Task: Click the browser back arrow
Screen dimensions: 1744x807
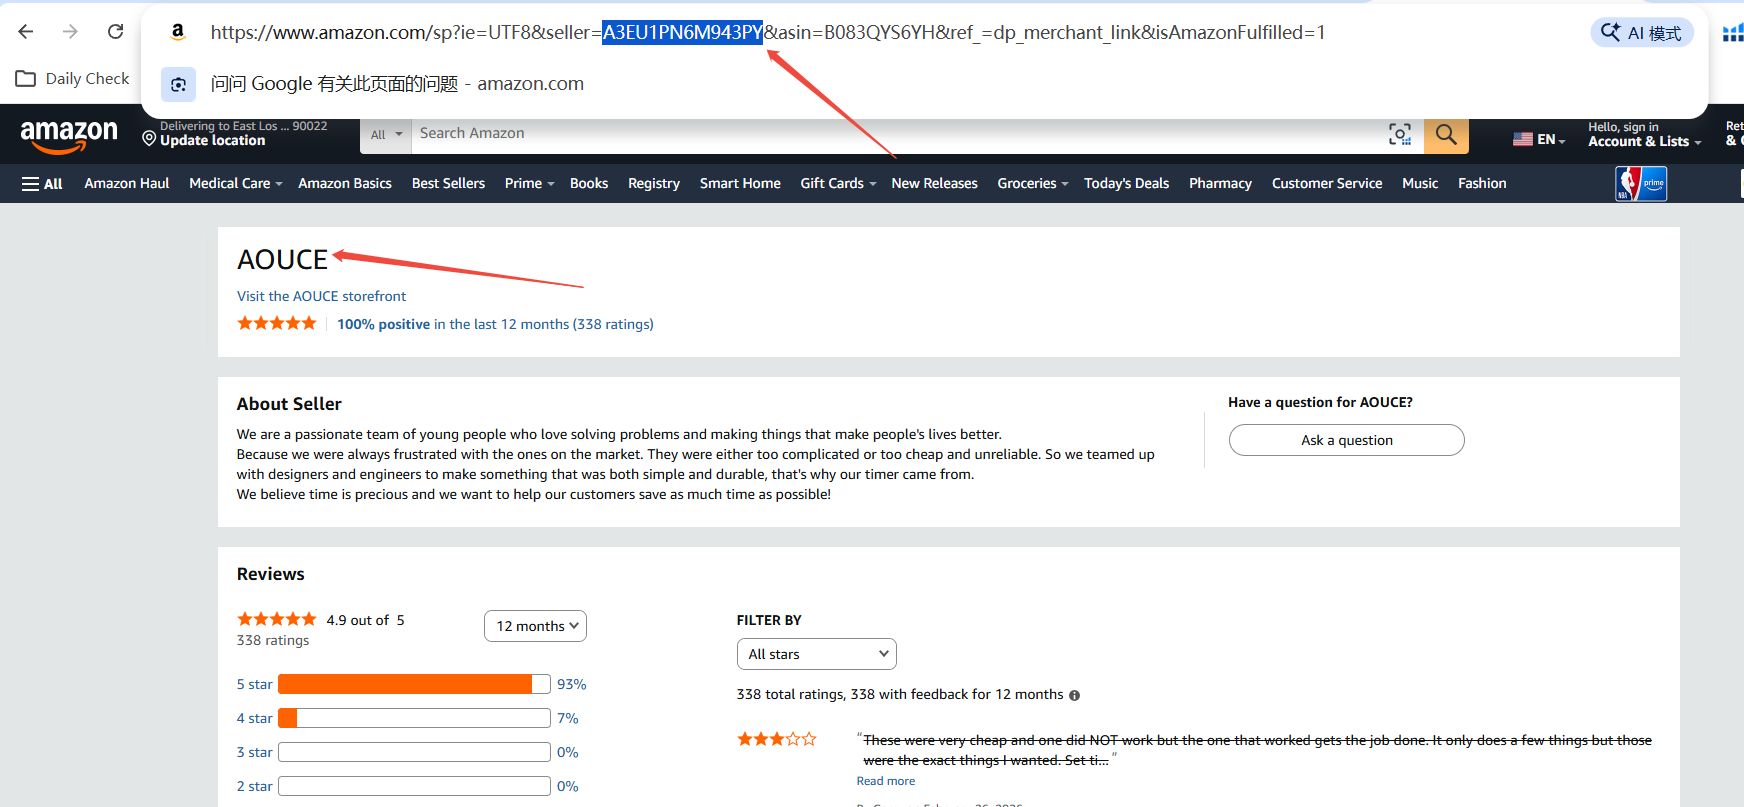Action: click(x=26, y=32)
